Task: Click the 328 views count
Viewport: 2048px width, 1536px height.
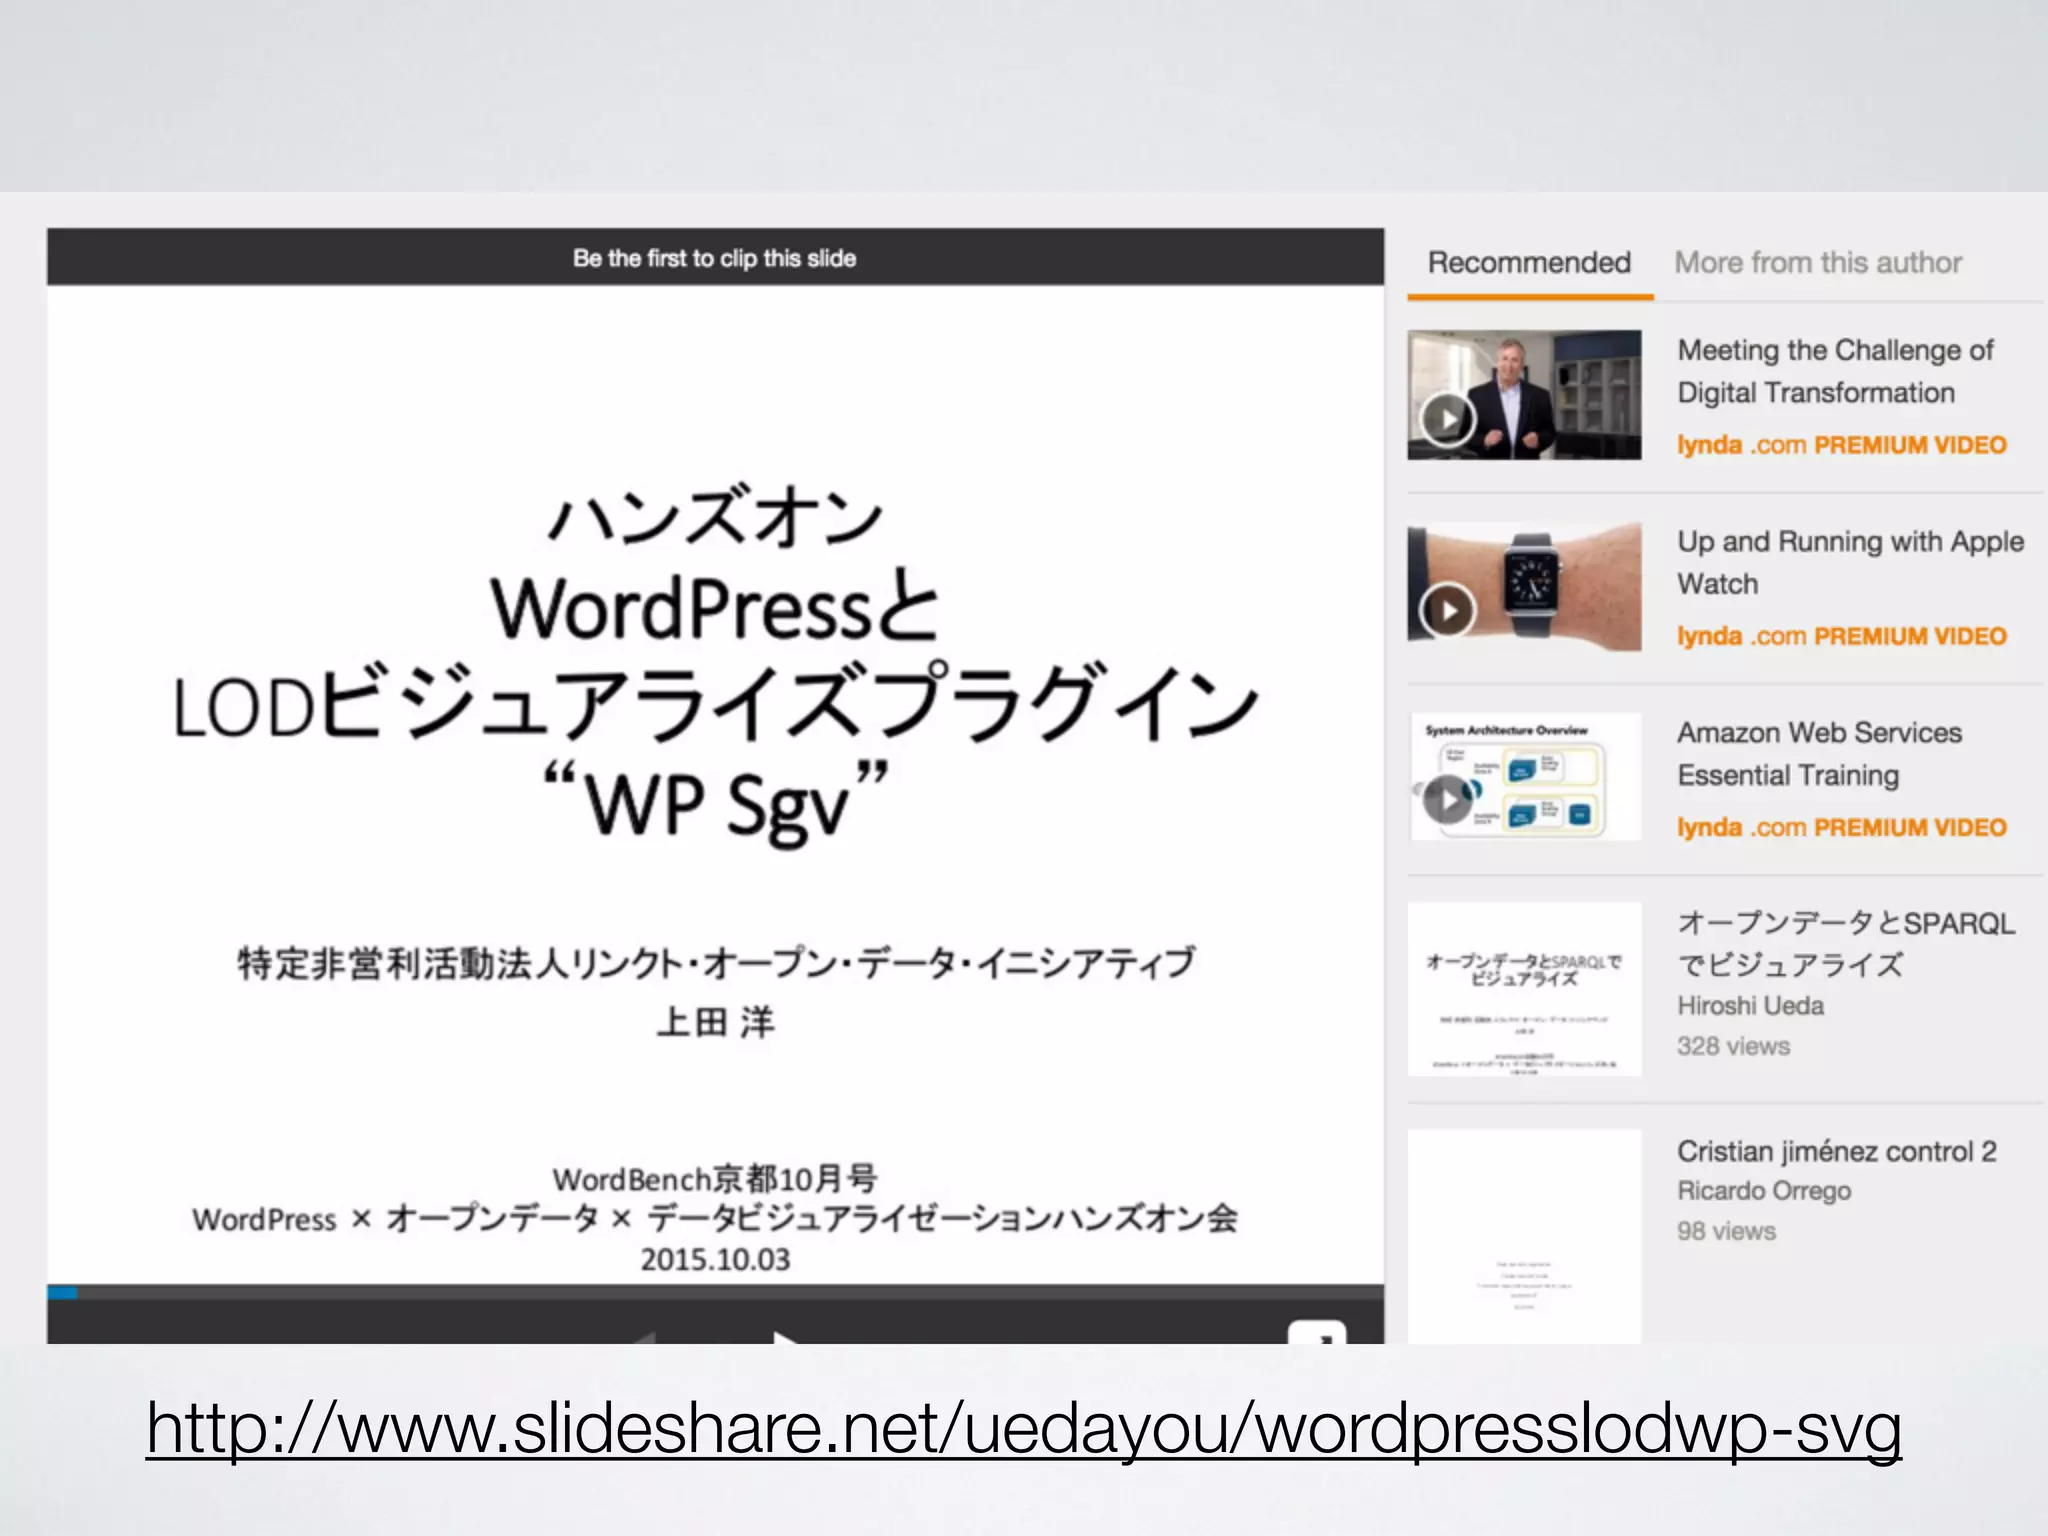Action: click(x=1733, y=1046)
